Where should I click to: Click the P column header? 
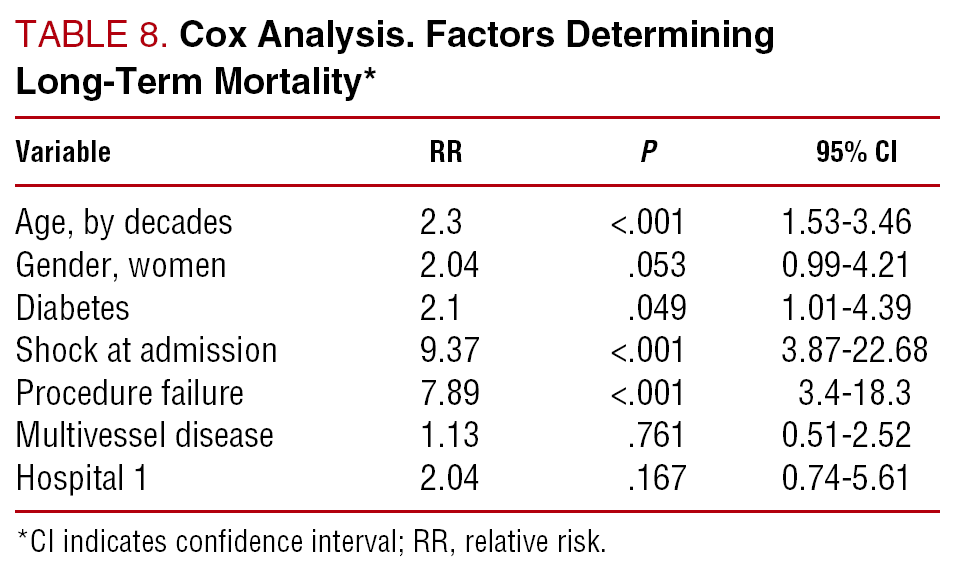(x=649, y=153)
